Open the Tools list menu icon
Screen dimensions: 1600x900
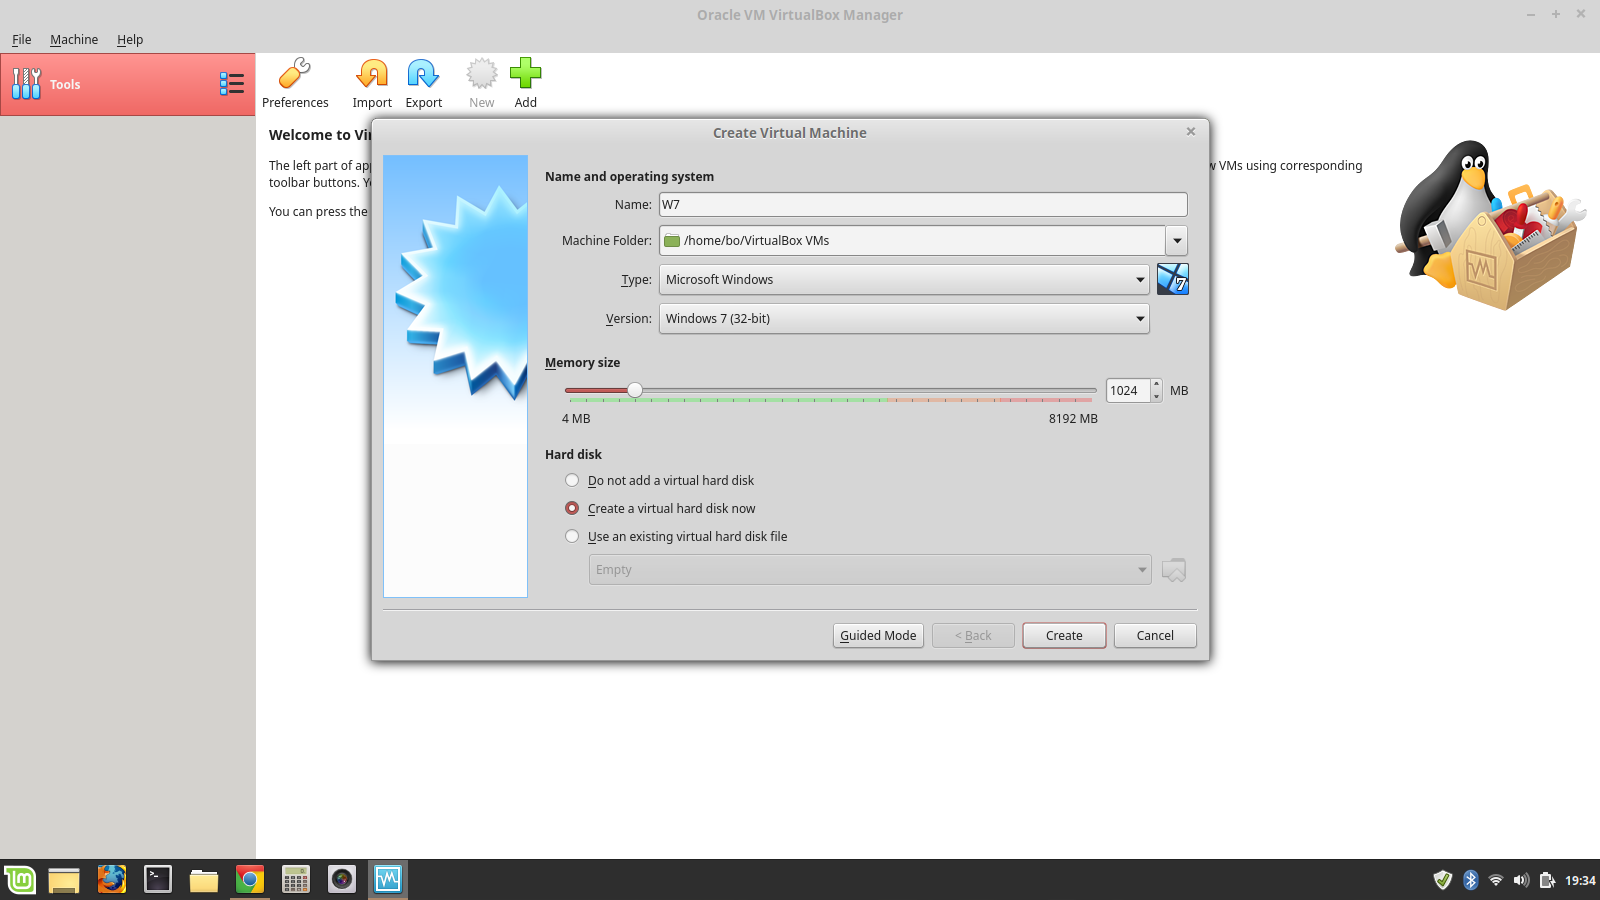(232, 84)
